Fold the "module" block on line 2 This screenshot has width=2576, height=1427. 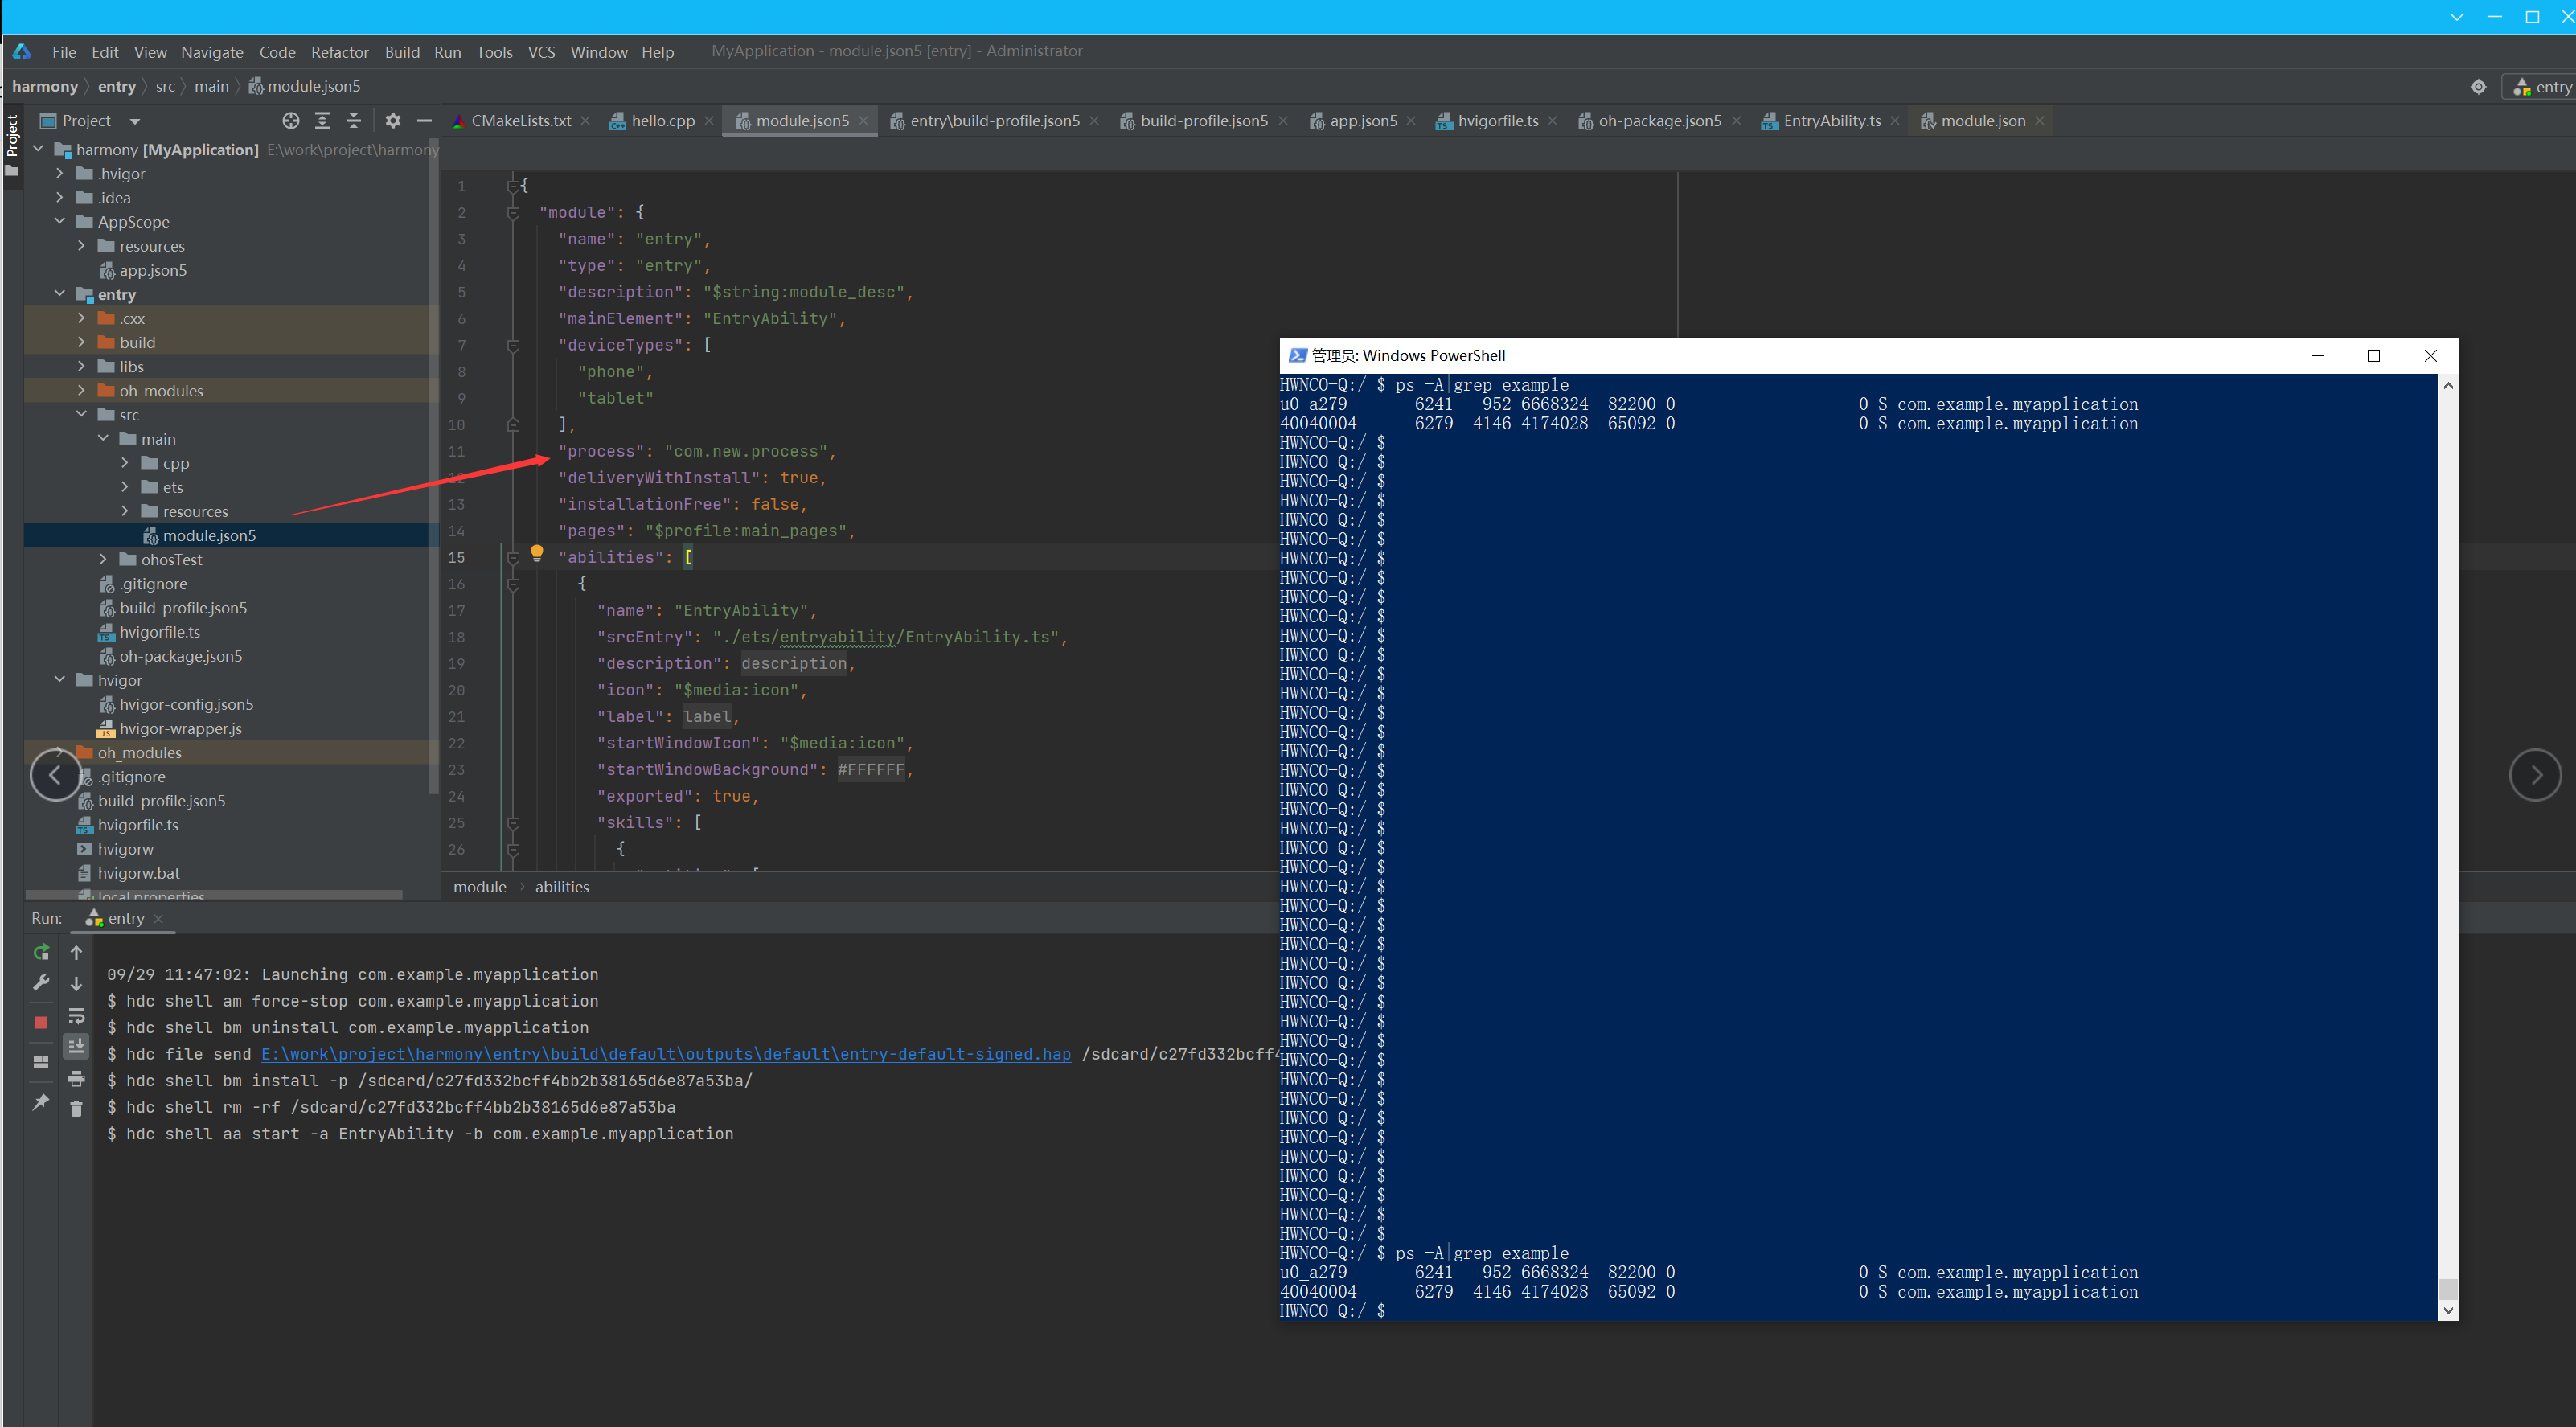(513, 212)
